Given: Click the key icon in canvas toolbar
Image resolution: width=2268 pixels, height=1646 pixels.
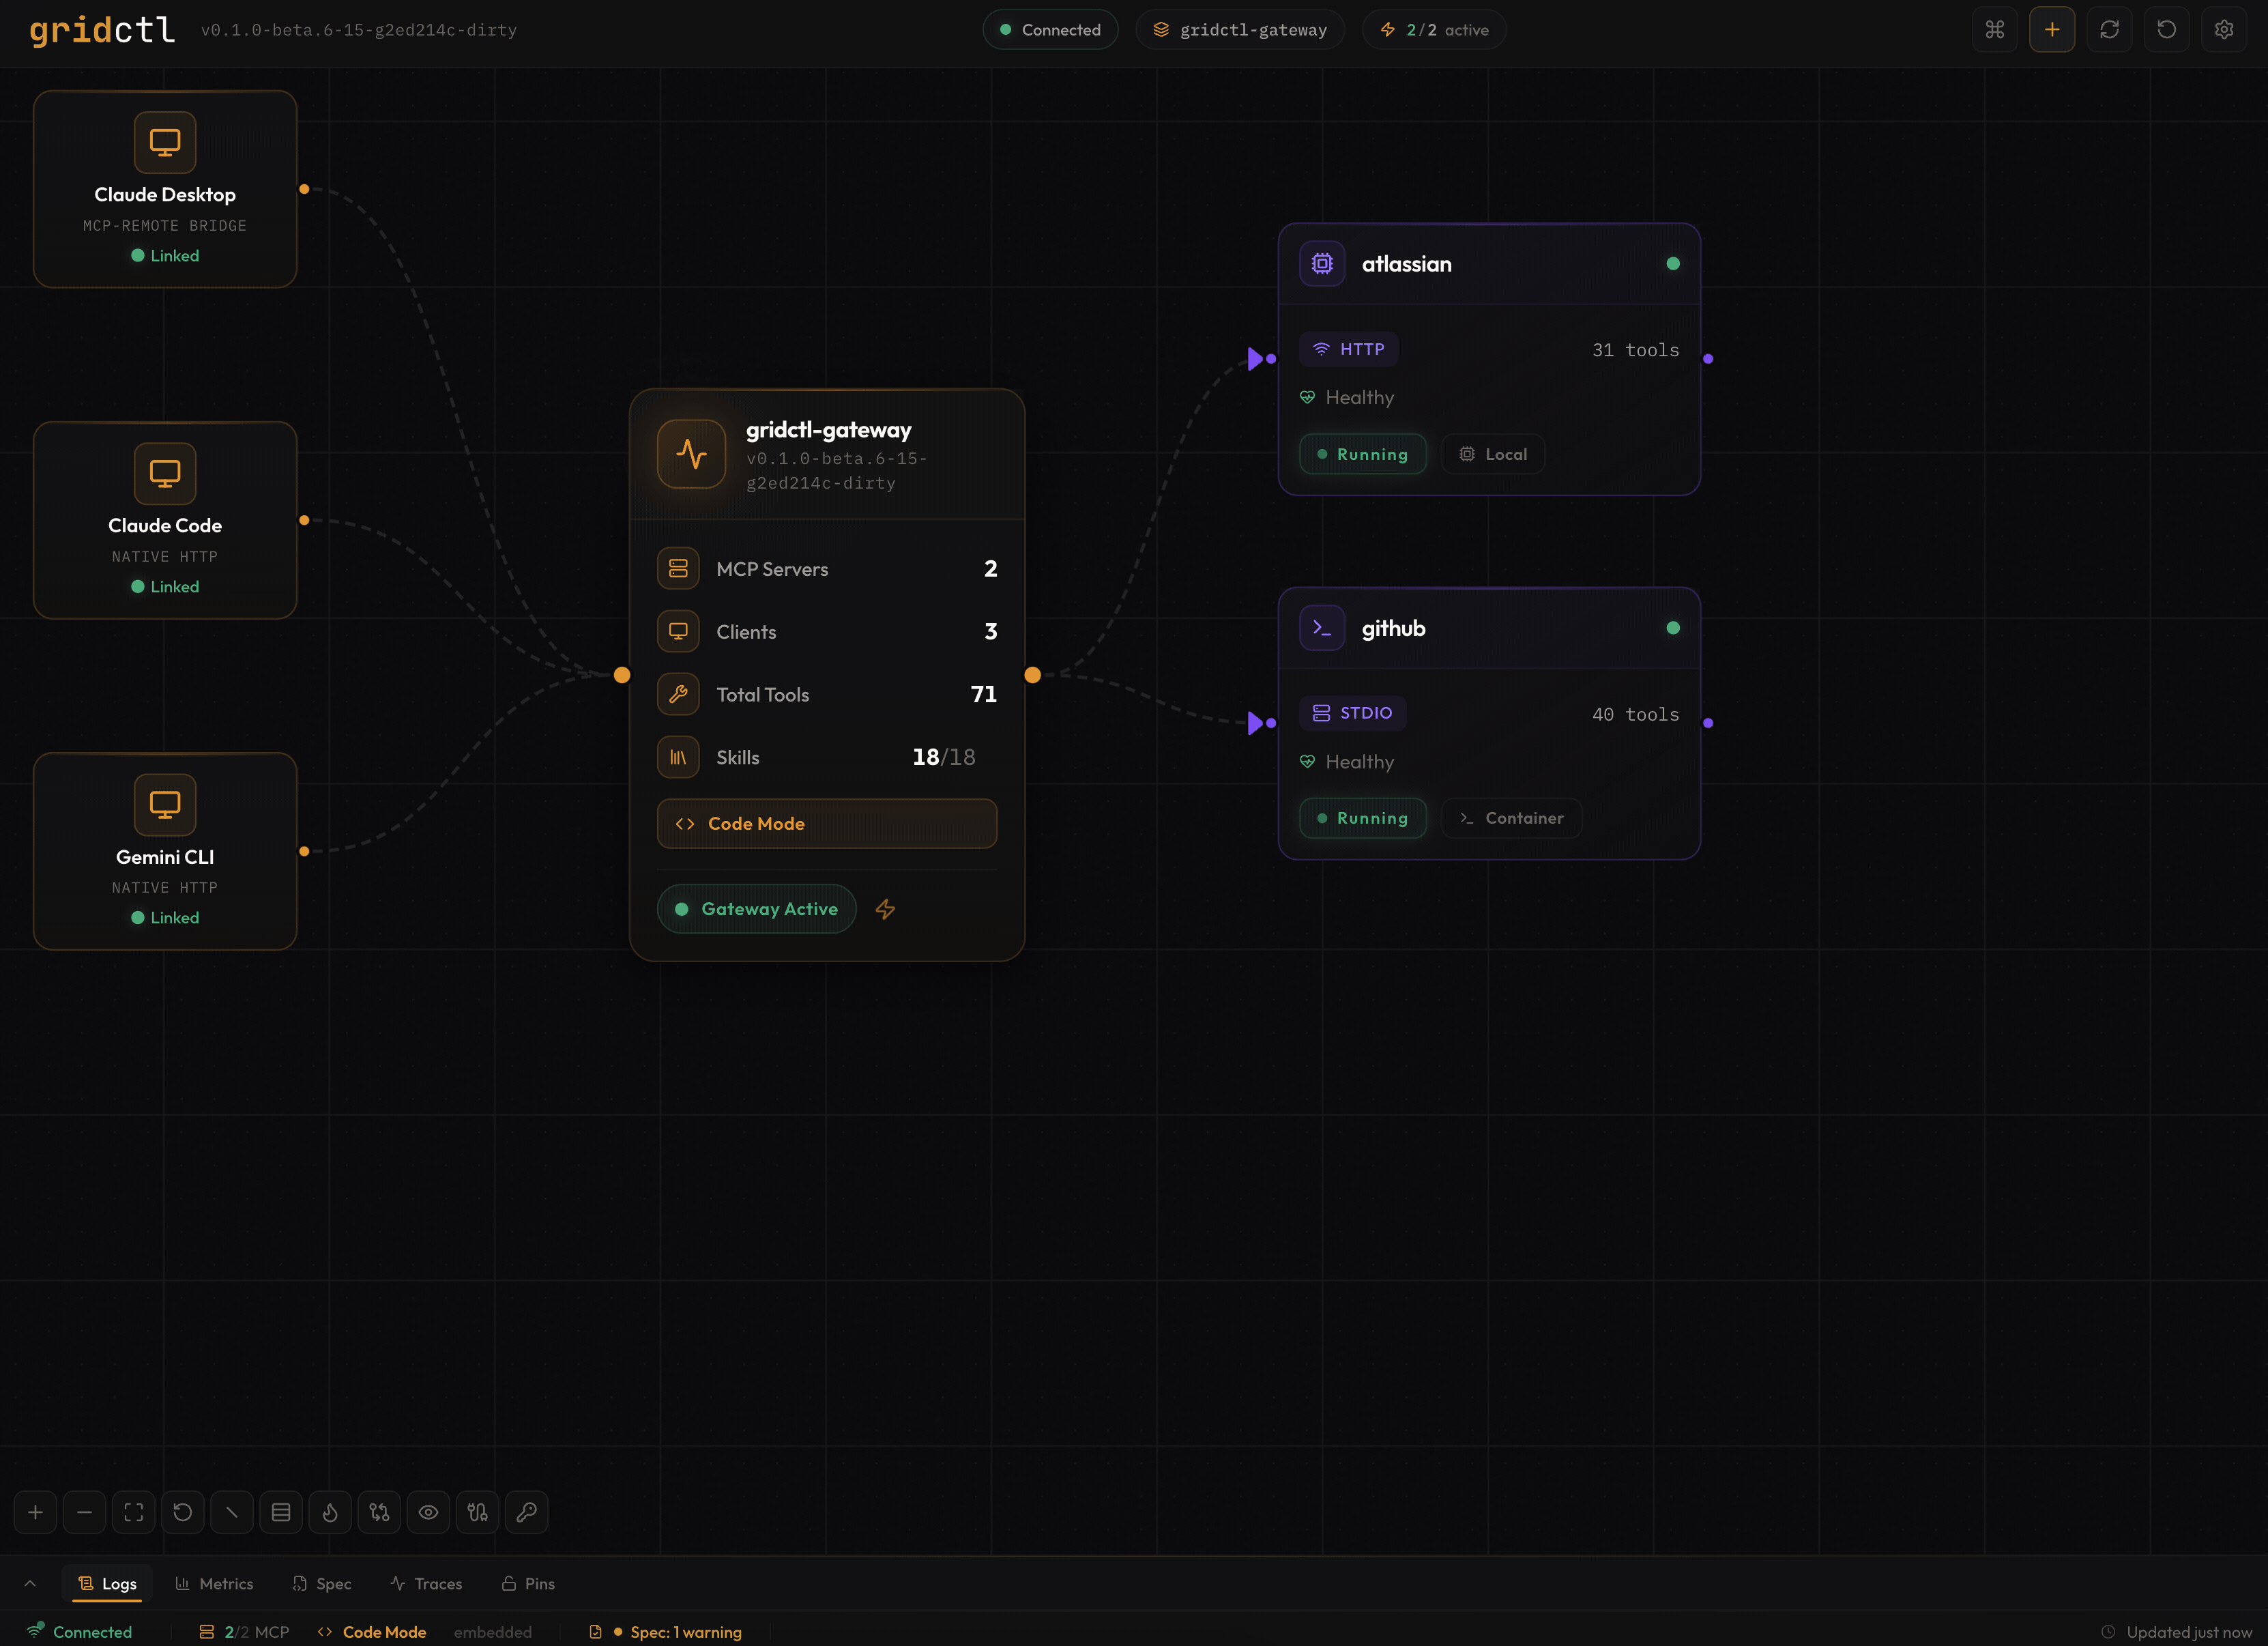Looking at the screenshot, I should pos(526,1512).
